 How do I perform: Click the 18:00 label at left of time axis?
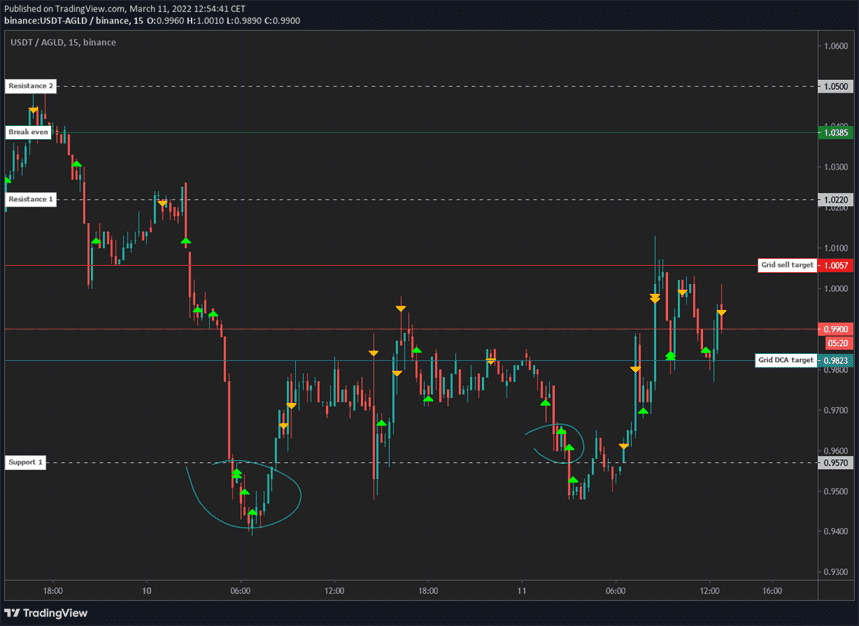pos(53,591)
